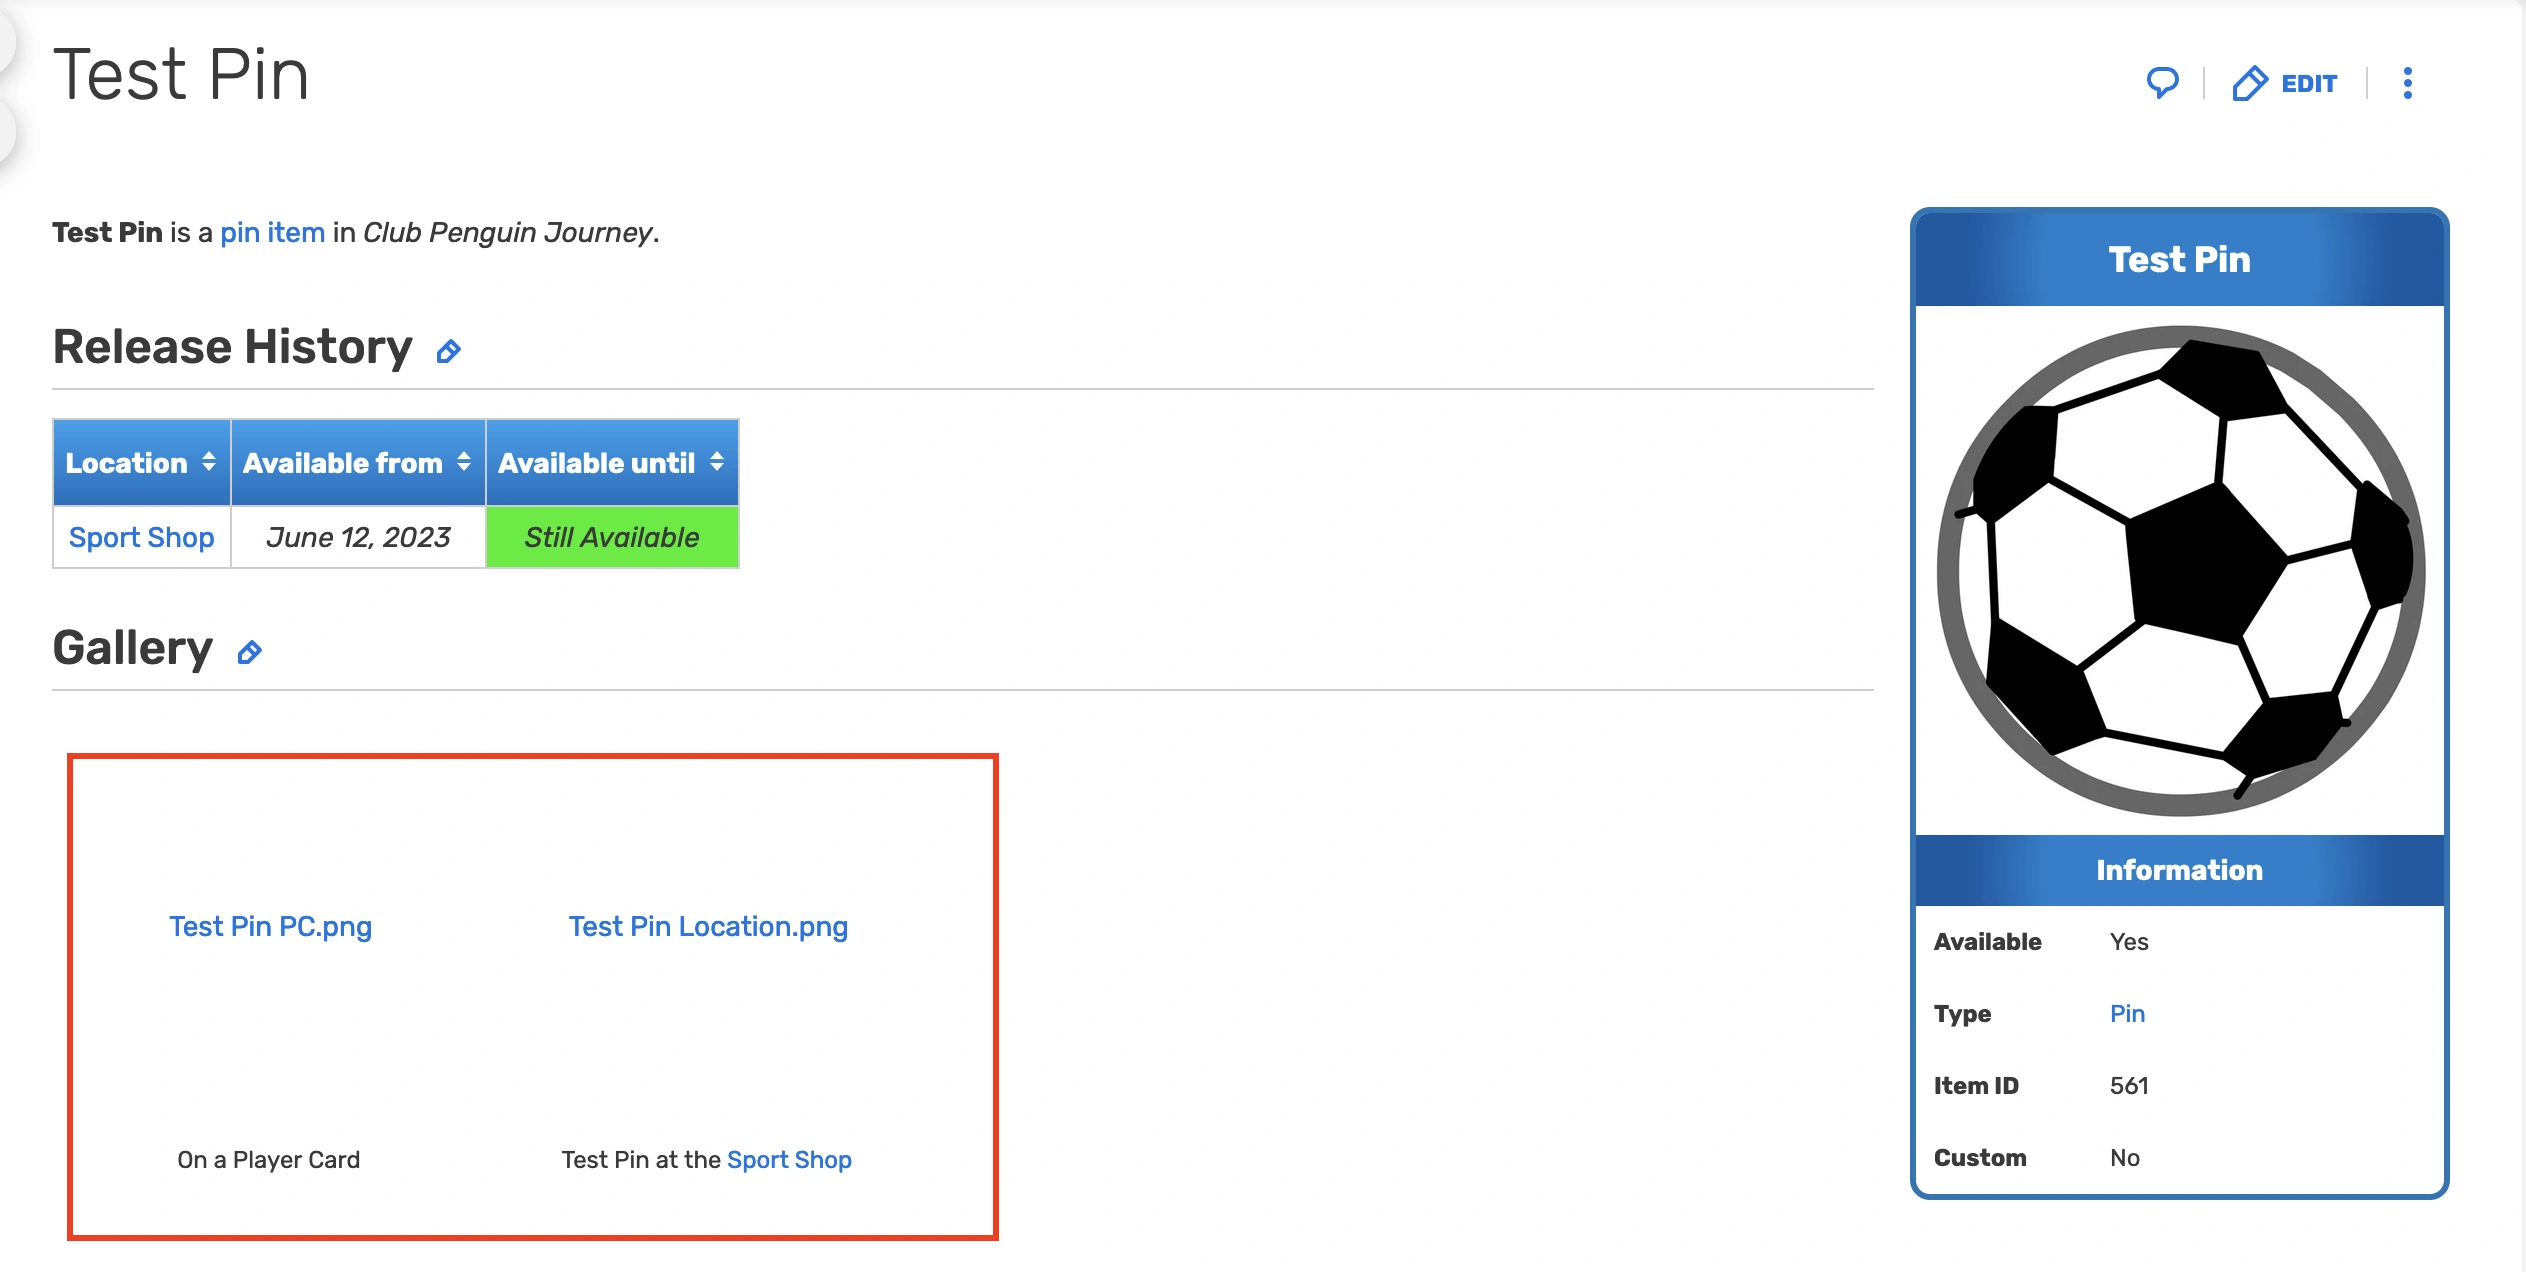Image resolution: width=2526 pixels, height=1272 pixels.
Task: Click the EDIT pencil icon
Action: [x=2250, y=83]
